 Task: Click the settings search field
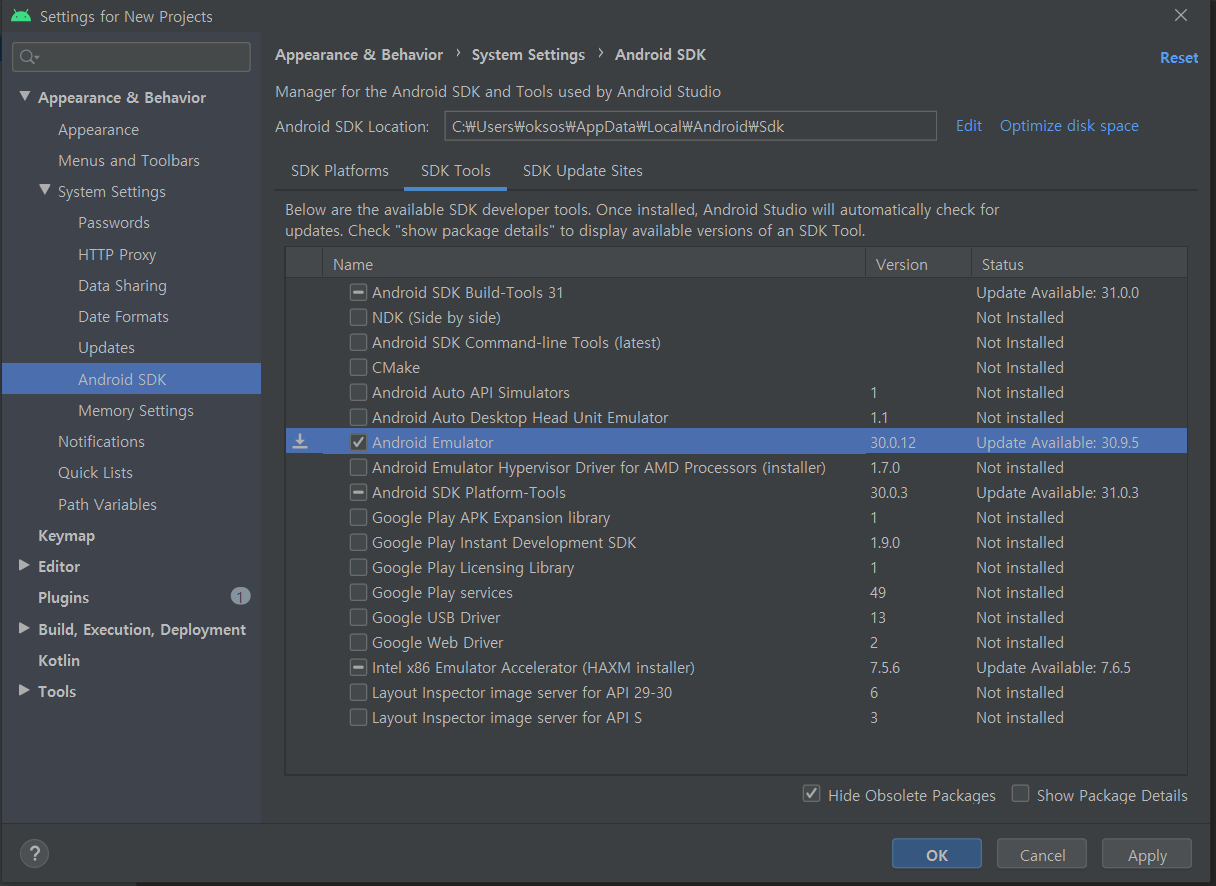[x=131, y=57]
